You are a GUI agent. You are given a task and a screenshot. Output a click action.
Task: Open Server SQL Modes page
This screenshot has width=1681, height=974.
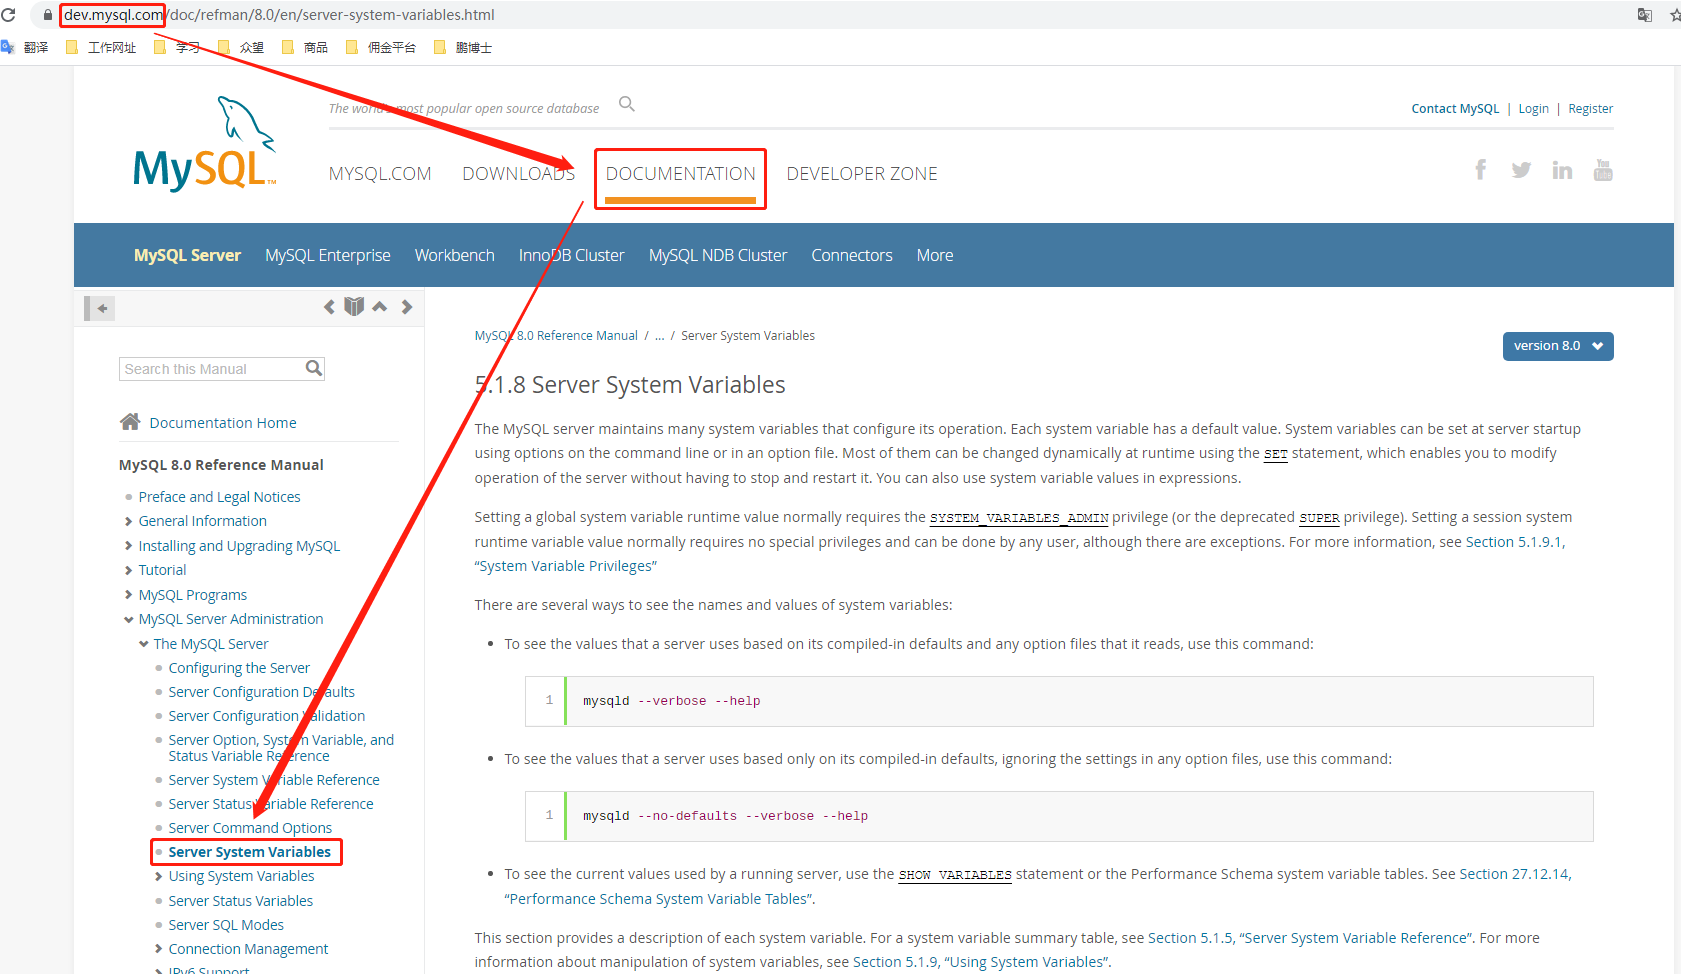point(226,925)
